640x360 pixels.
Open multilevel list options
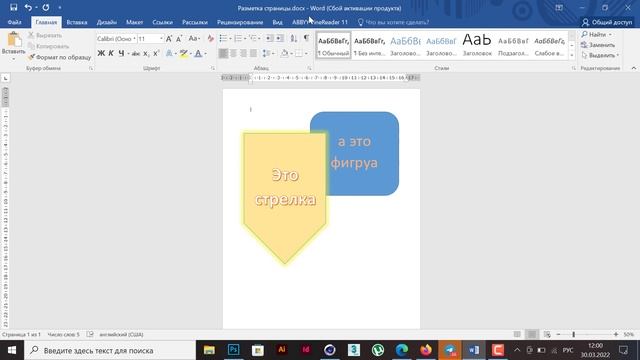pos(253,38)
